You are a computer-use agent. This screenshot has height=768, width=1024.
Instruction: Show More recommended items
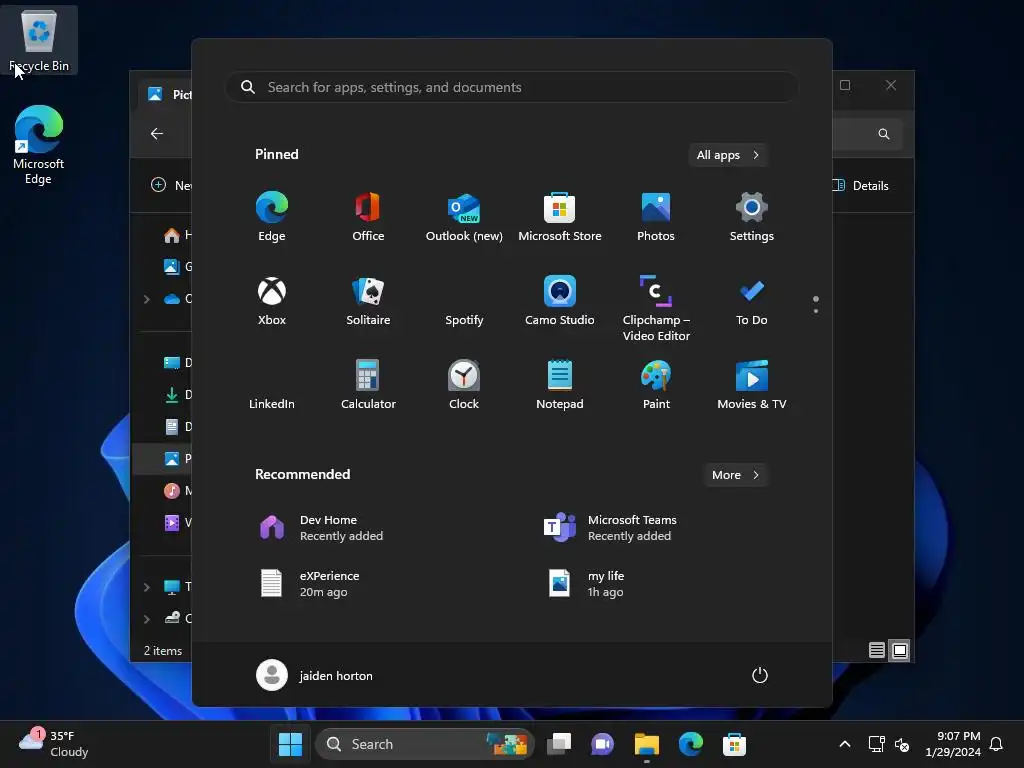coord(735,475)
